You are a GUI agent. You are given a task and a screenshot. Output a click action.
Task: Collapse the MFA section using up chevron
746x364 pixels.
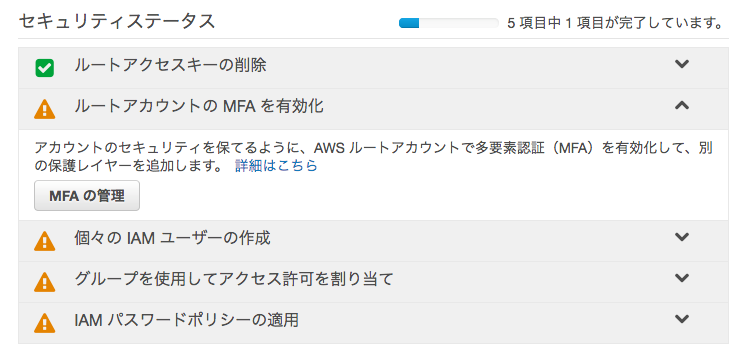pyautogui.click(x=682, y=105)
